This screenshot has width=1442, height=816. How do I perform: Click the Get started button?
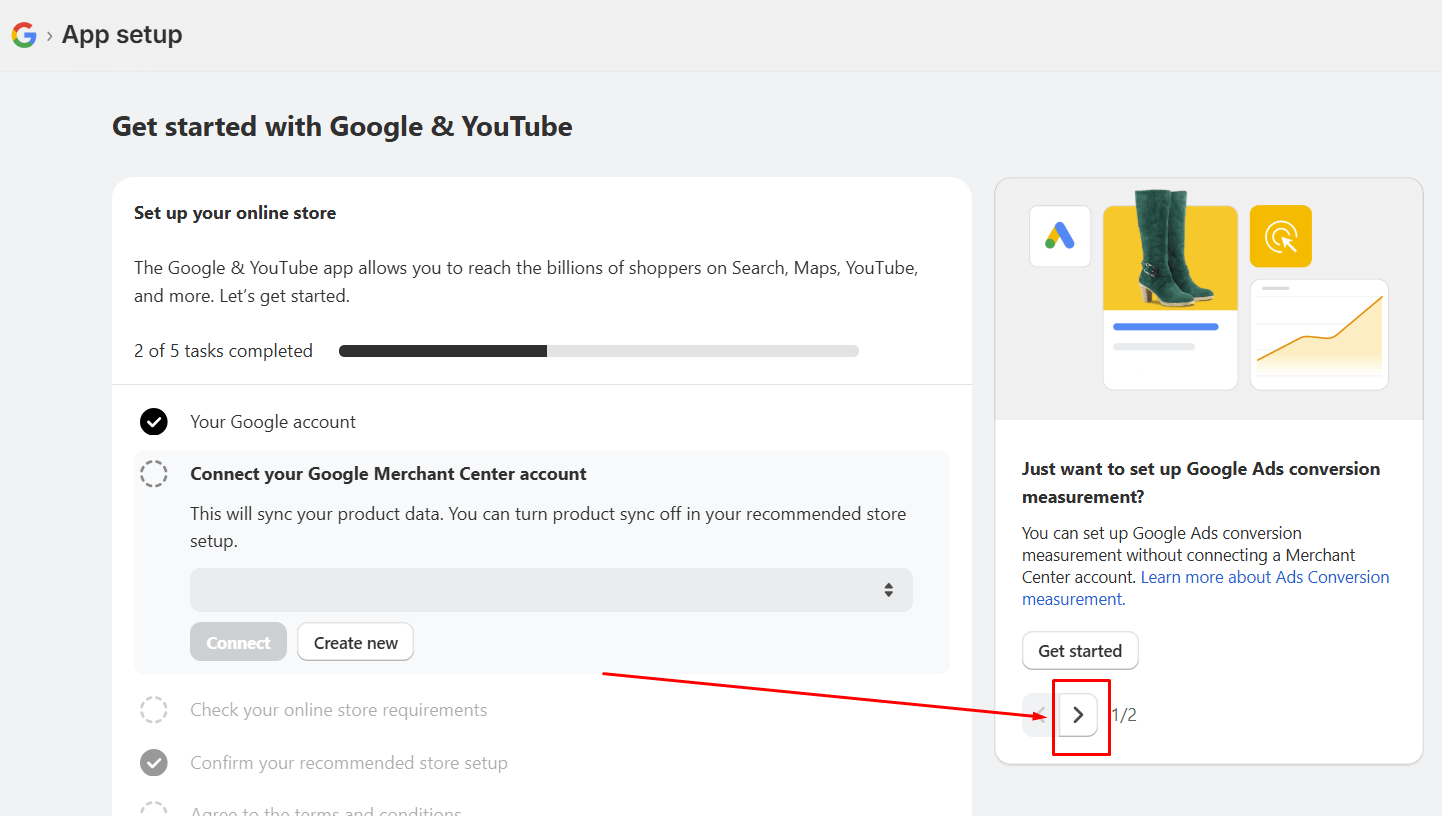[1080, 650]
